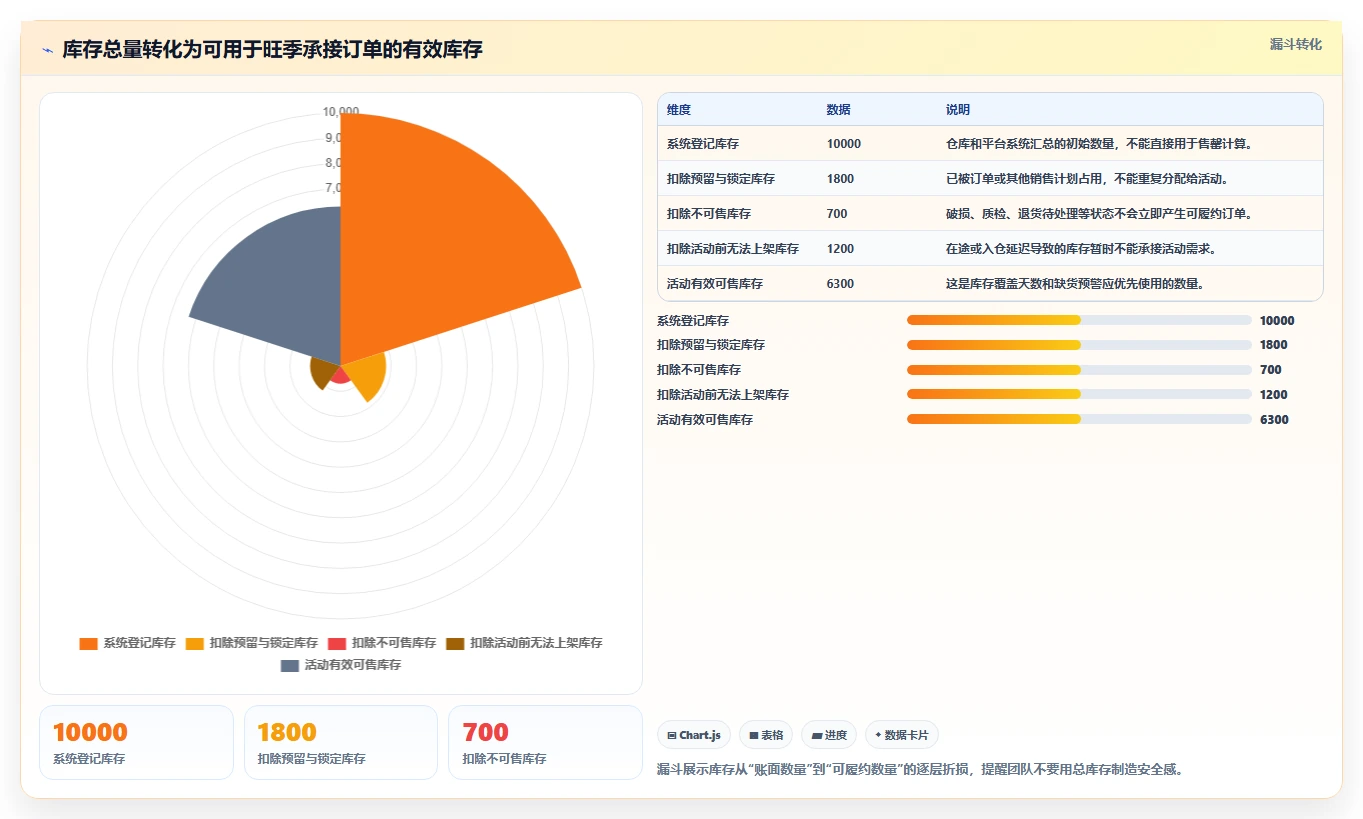Click the 漏斗转化 tag in the header
1363x819 pixels.
point(1295,44)
